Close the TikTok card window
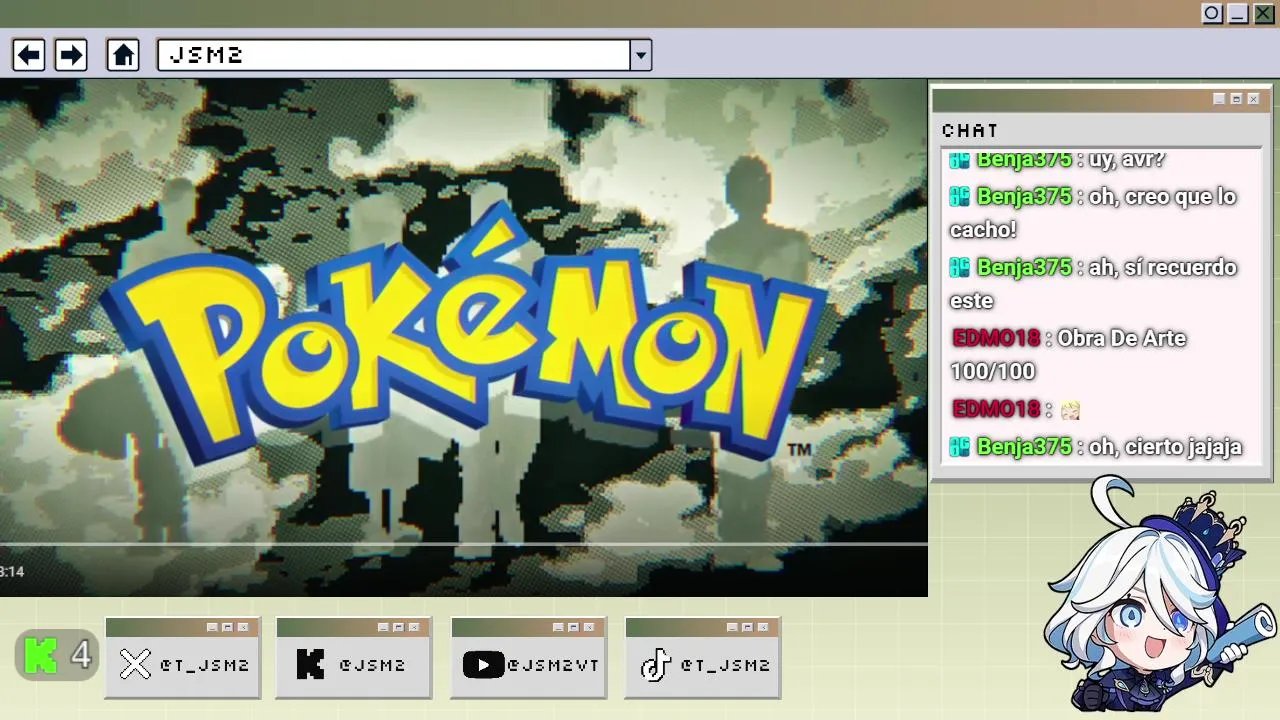The height and width of the screenshot is (720, 1280). pyautogui.click(x=763, y=627)
